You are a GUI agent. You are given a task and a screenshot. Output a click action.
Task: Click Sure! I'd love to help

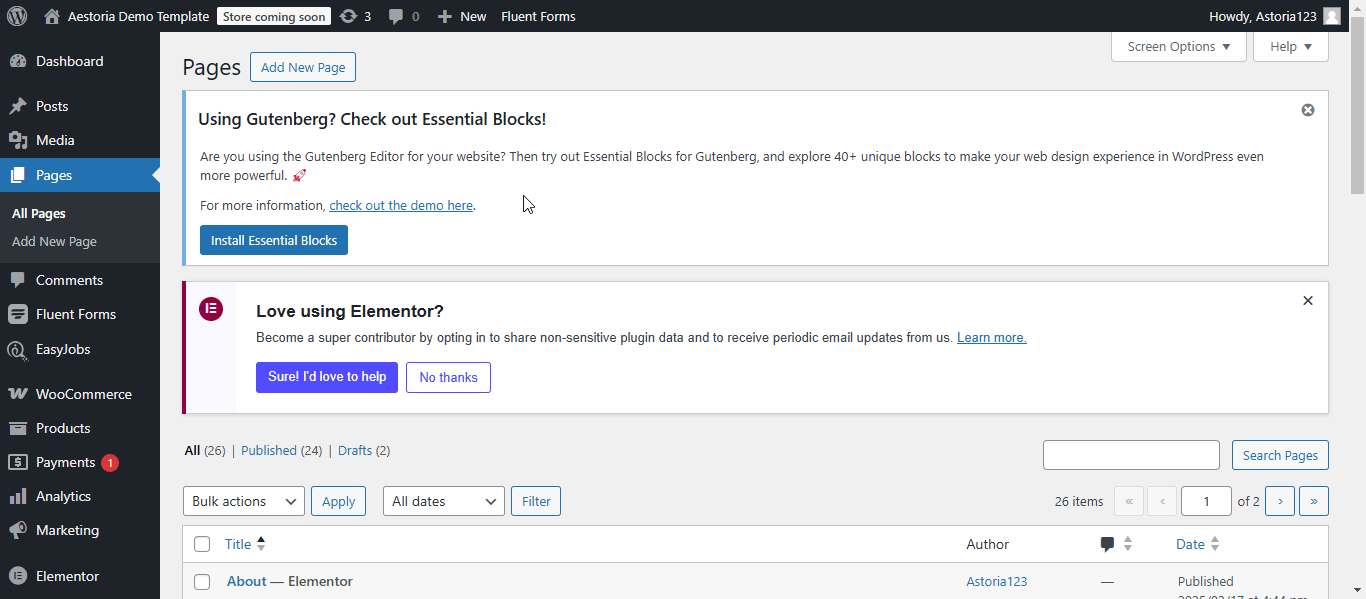327,377
